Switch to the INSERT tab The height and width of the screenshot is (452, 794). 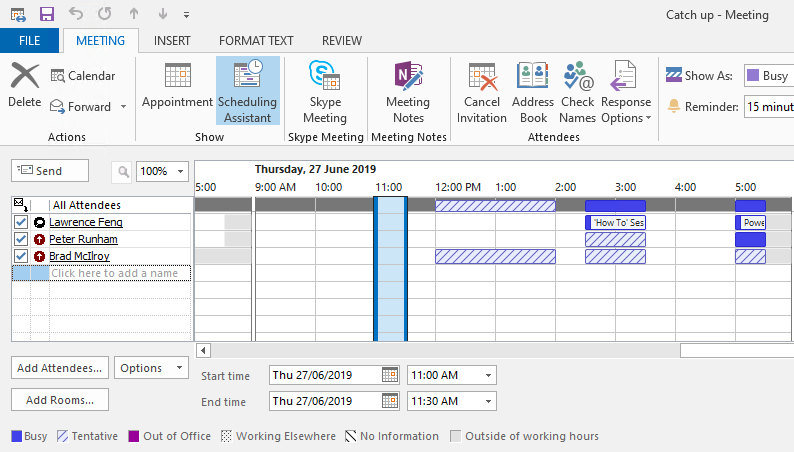[172, 40]
